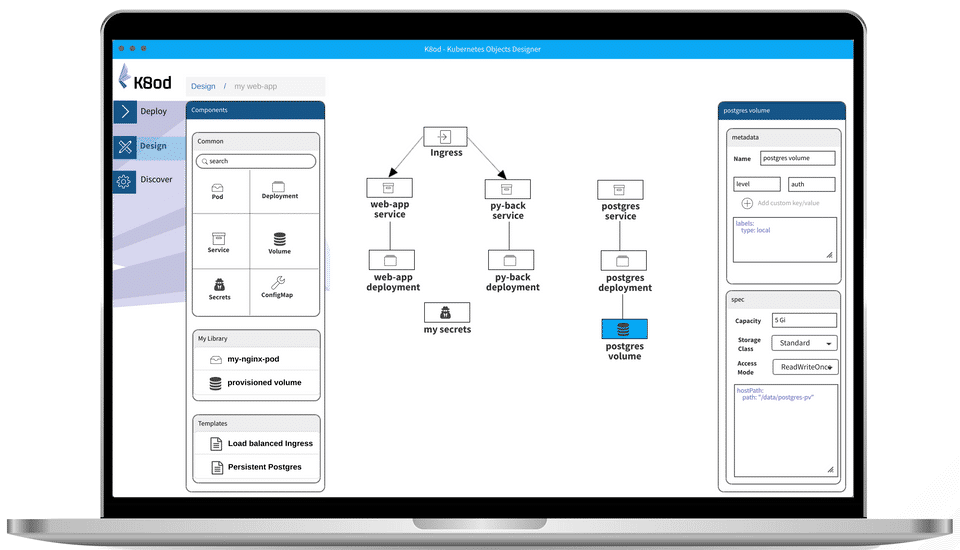Click the Design breadcrumb link
Image resolution: width=960 pixels, height=550 pixels.
(x=203, y=86)
